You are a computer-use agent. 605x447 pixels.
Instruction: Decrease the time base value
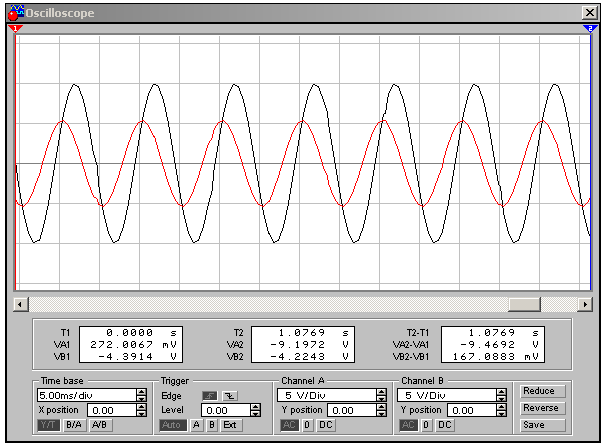click(142, 399)
